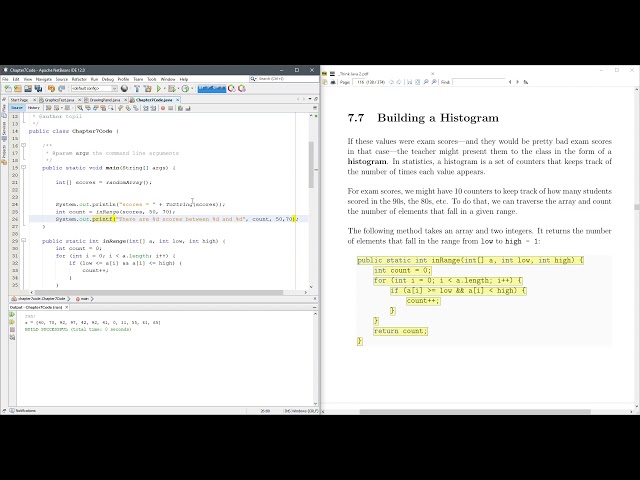Screen dimensions: 640x480
Task: Click the highlighted 'return count;' line in PDF
Action: (x=400, y=331)
